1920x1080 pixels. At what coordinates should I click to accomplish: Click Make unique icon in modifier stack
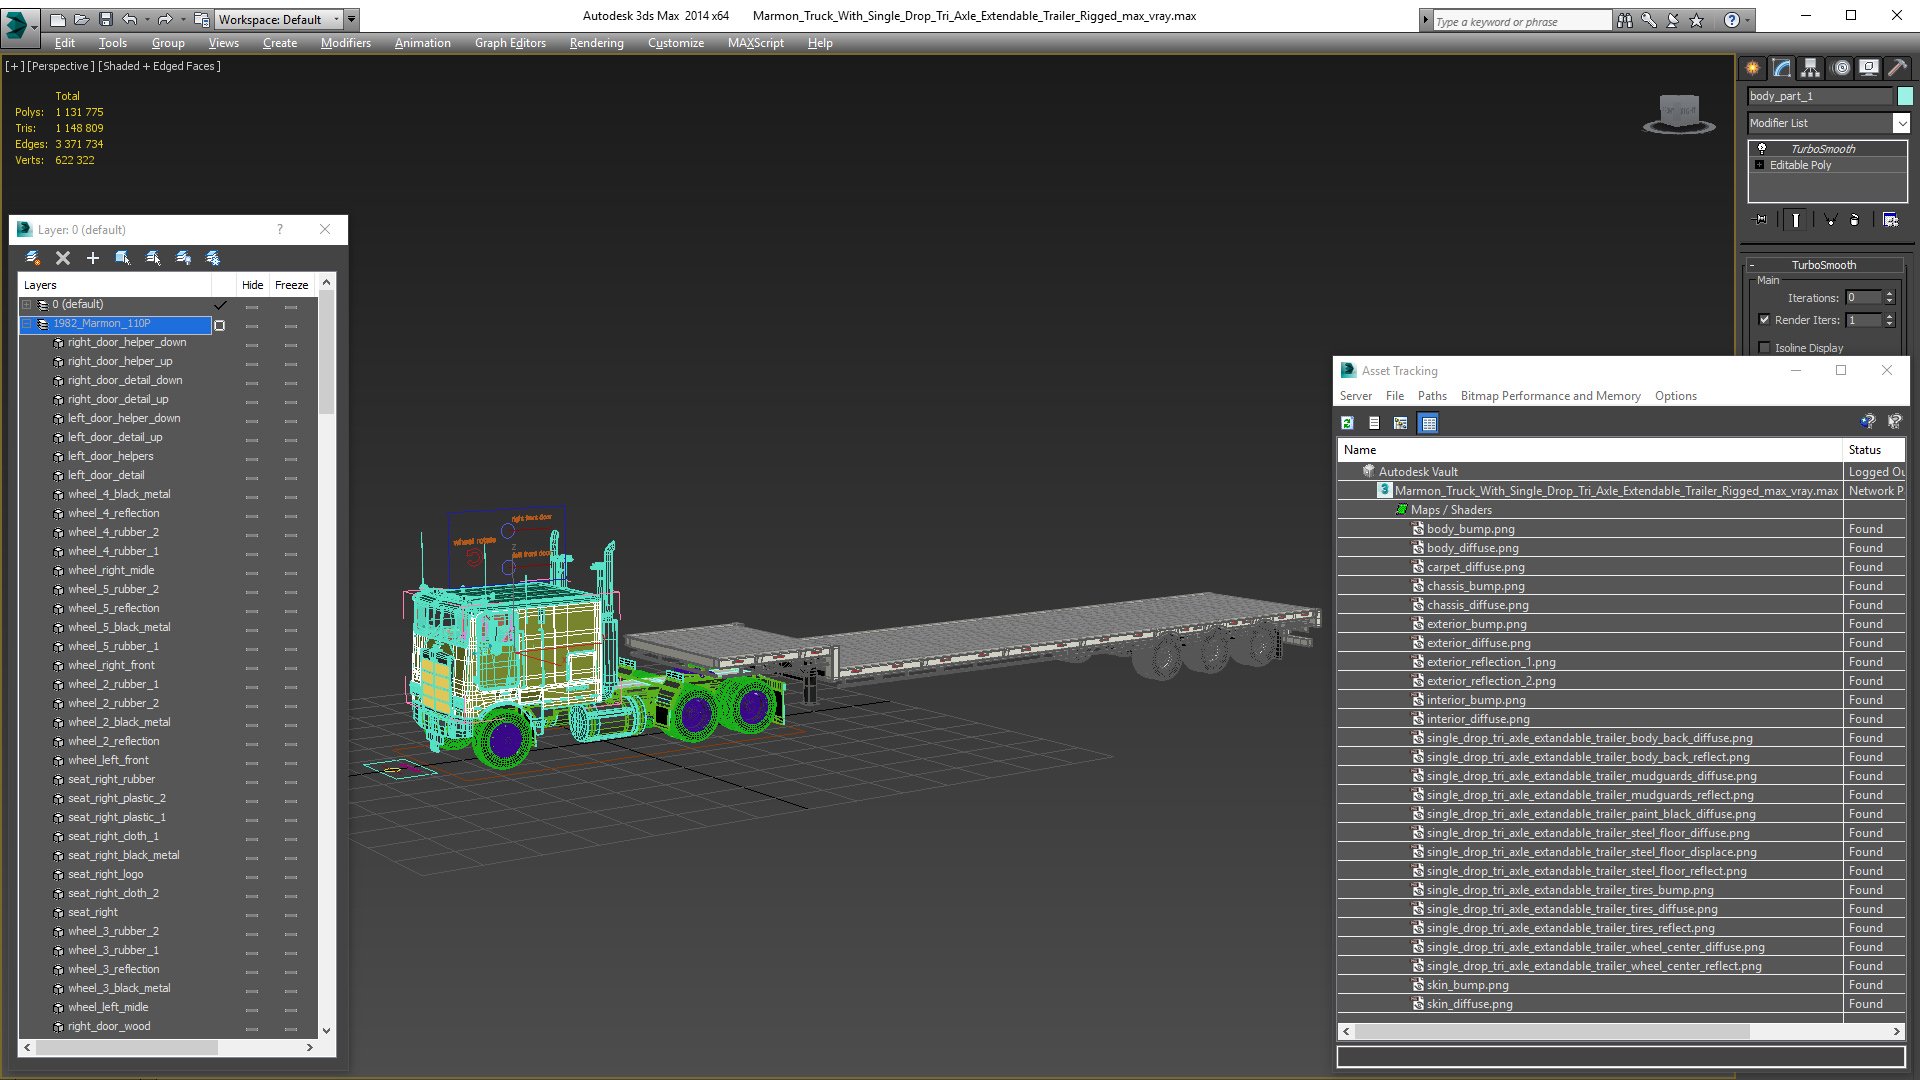1830,220
